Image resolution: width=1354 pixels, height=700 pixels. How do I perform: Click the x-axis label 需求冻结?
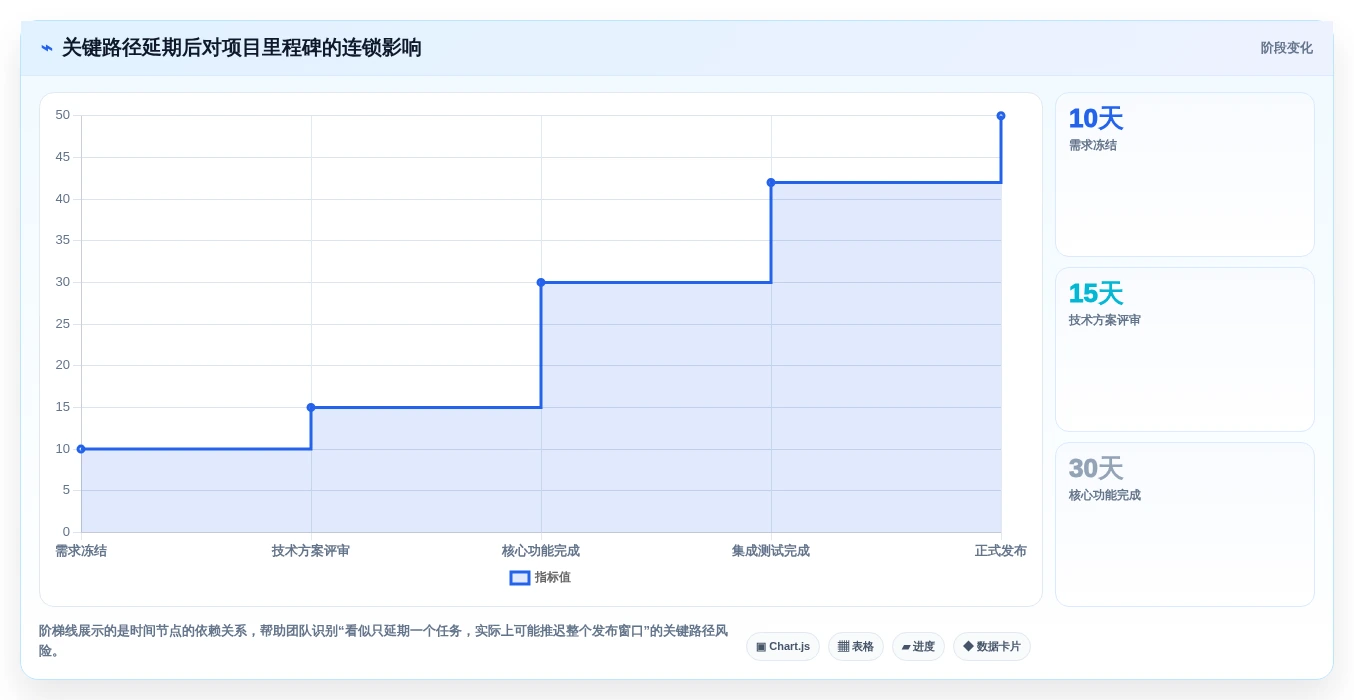(81, 551)
